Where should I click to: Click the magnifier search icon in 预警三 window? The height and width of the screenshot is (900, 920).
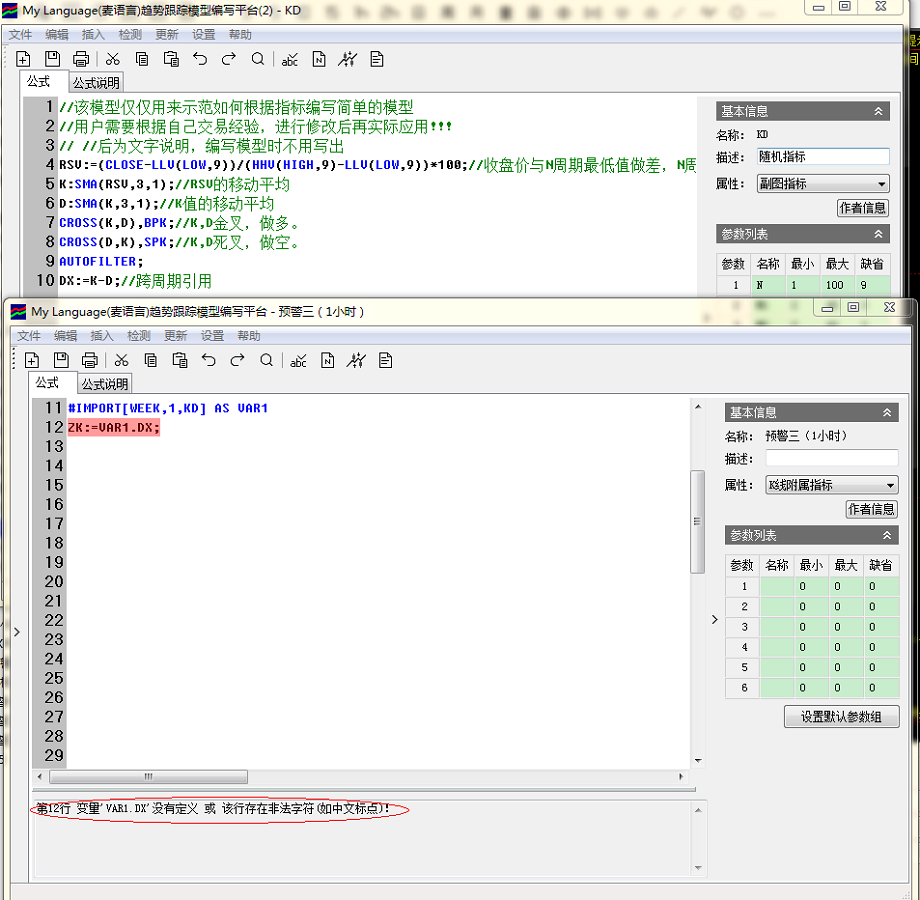pos(266,360)
